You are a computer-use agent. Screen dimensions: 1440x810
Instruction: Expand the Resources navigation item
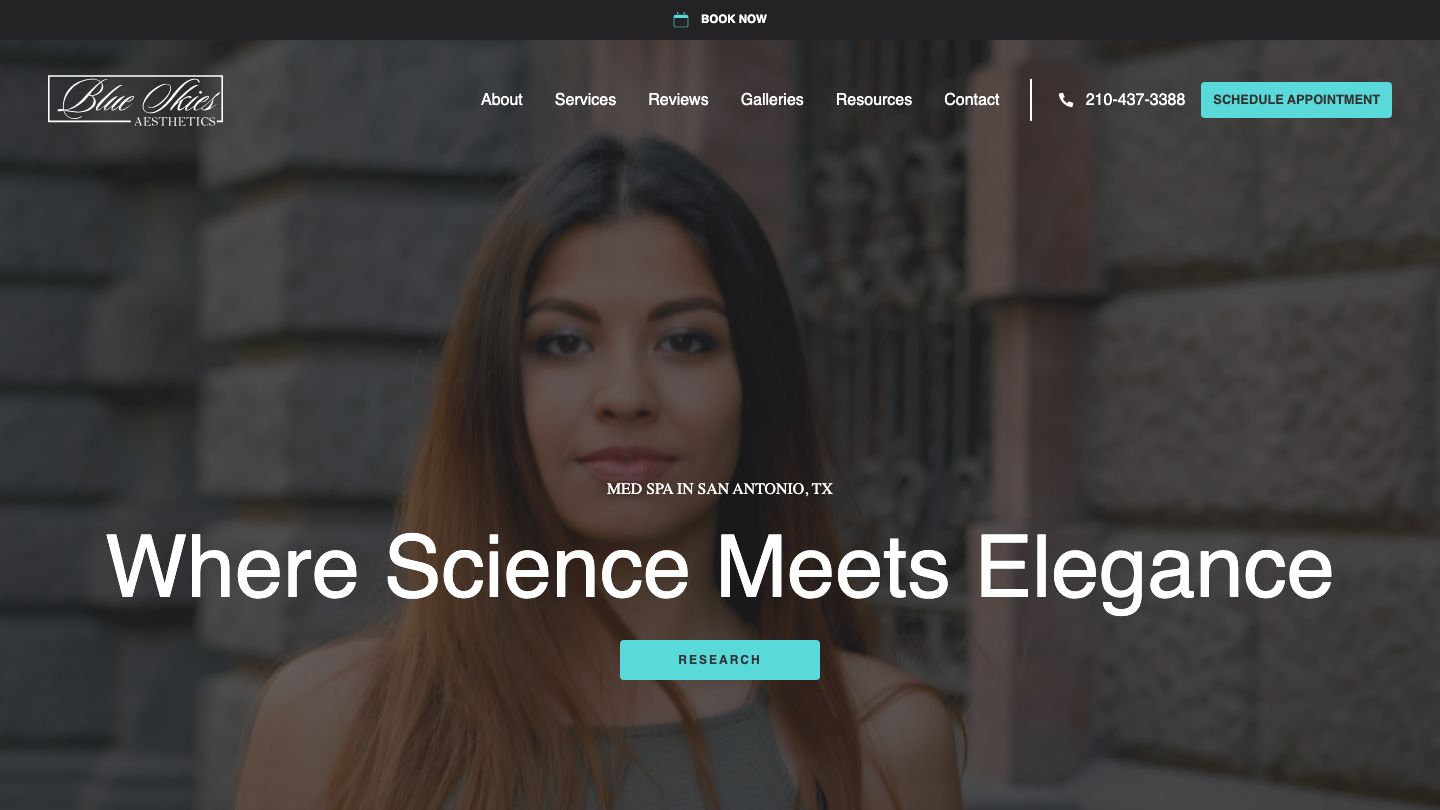point(874,100)
